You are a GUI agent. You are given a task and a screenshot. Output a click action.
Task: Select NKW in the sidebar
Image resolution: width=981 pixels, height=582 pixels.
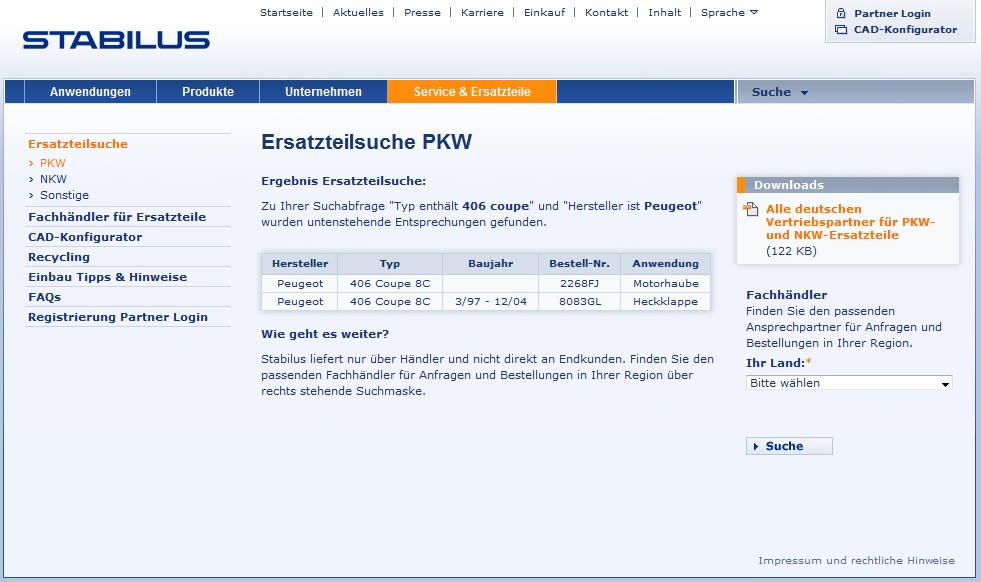(53, 179)
